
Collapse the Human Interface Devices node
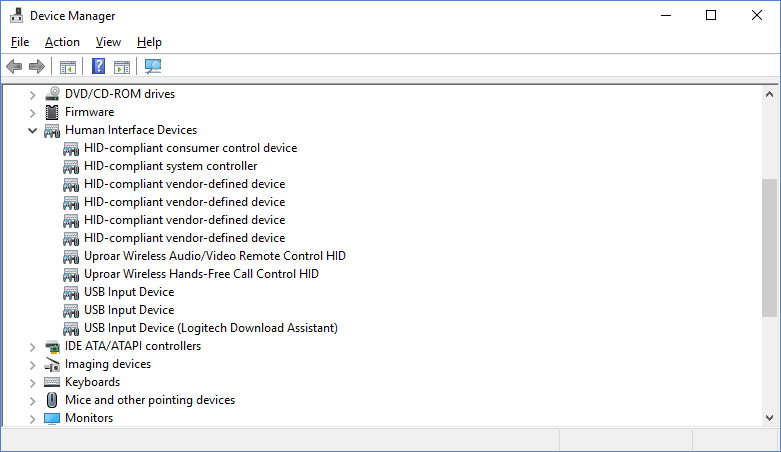[32, 130]
